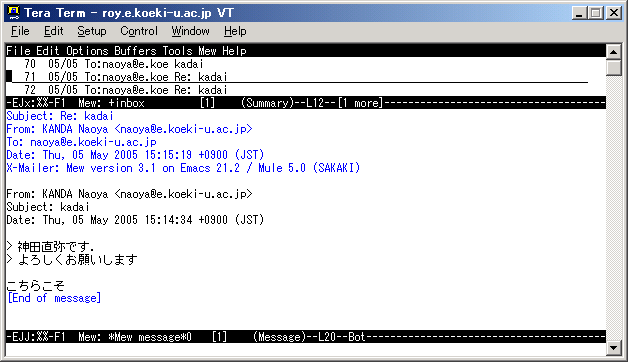Click the reply text こちらこそ
This screenshot has width=628, height=362.
35,285
